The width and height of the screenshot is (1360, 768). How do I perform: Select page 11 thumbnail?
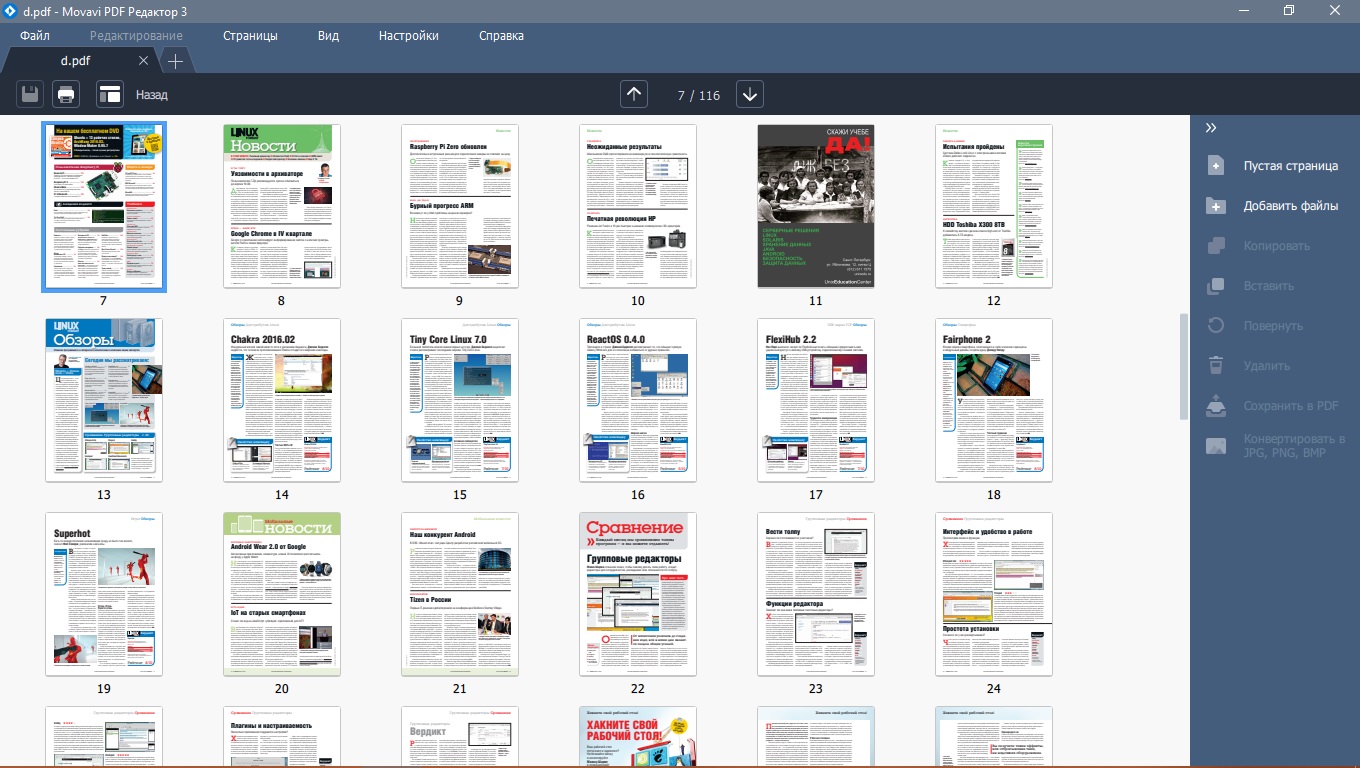[815, 206]
